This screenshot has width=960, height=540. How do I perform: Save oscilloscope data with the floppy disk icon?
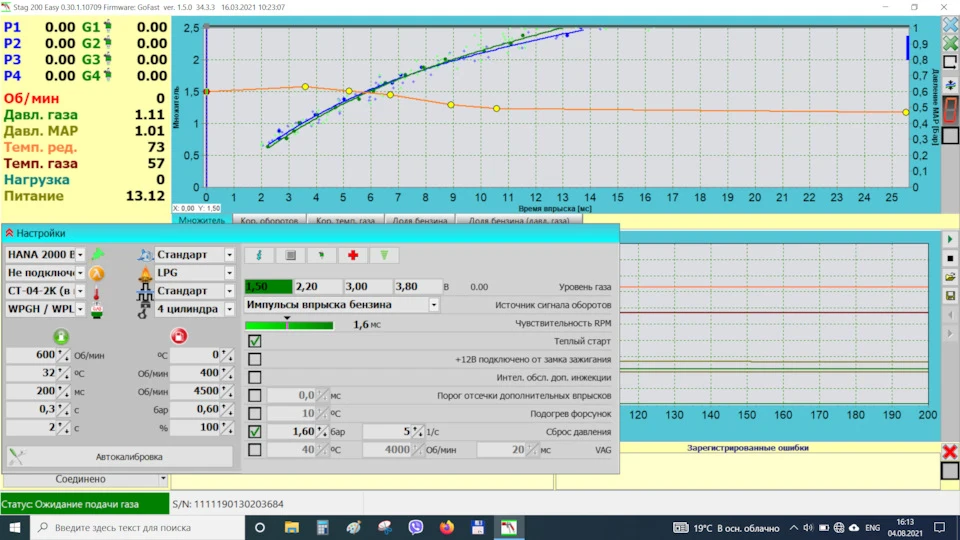point(950,296)
